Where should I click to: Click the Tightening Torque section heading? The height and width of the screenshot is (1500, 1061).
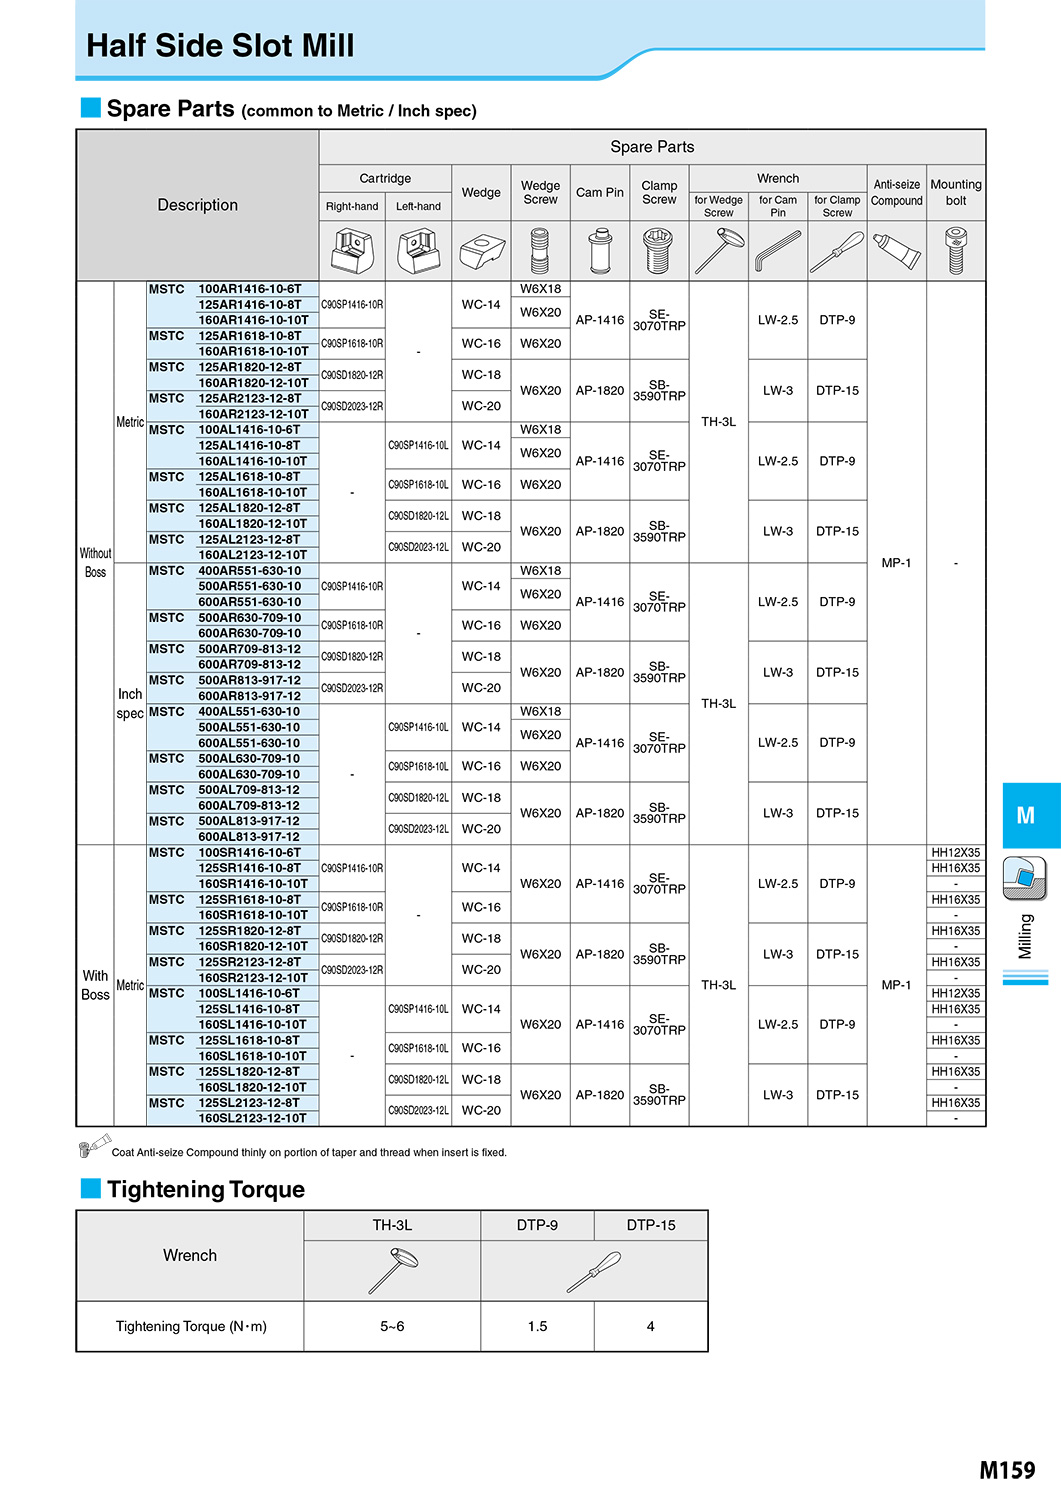206,1189
